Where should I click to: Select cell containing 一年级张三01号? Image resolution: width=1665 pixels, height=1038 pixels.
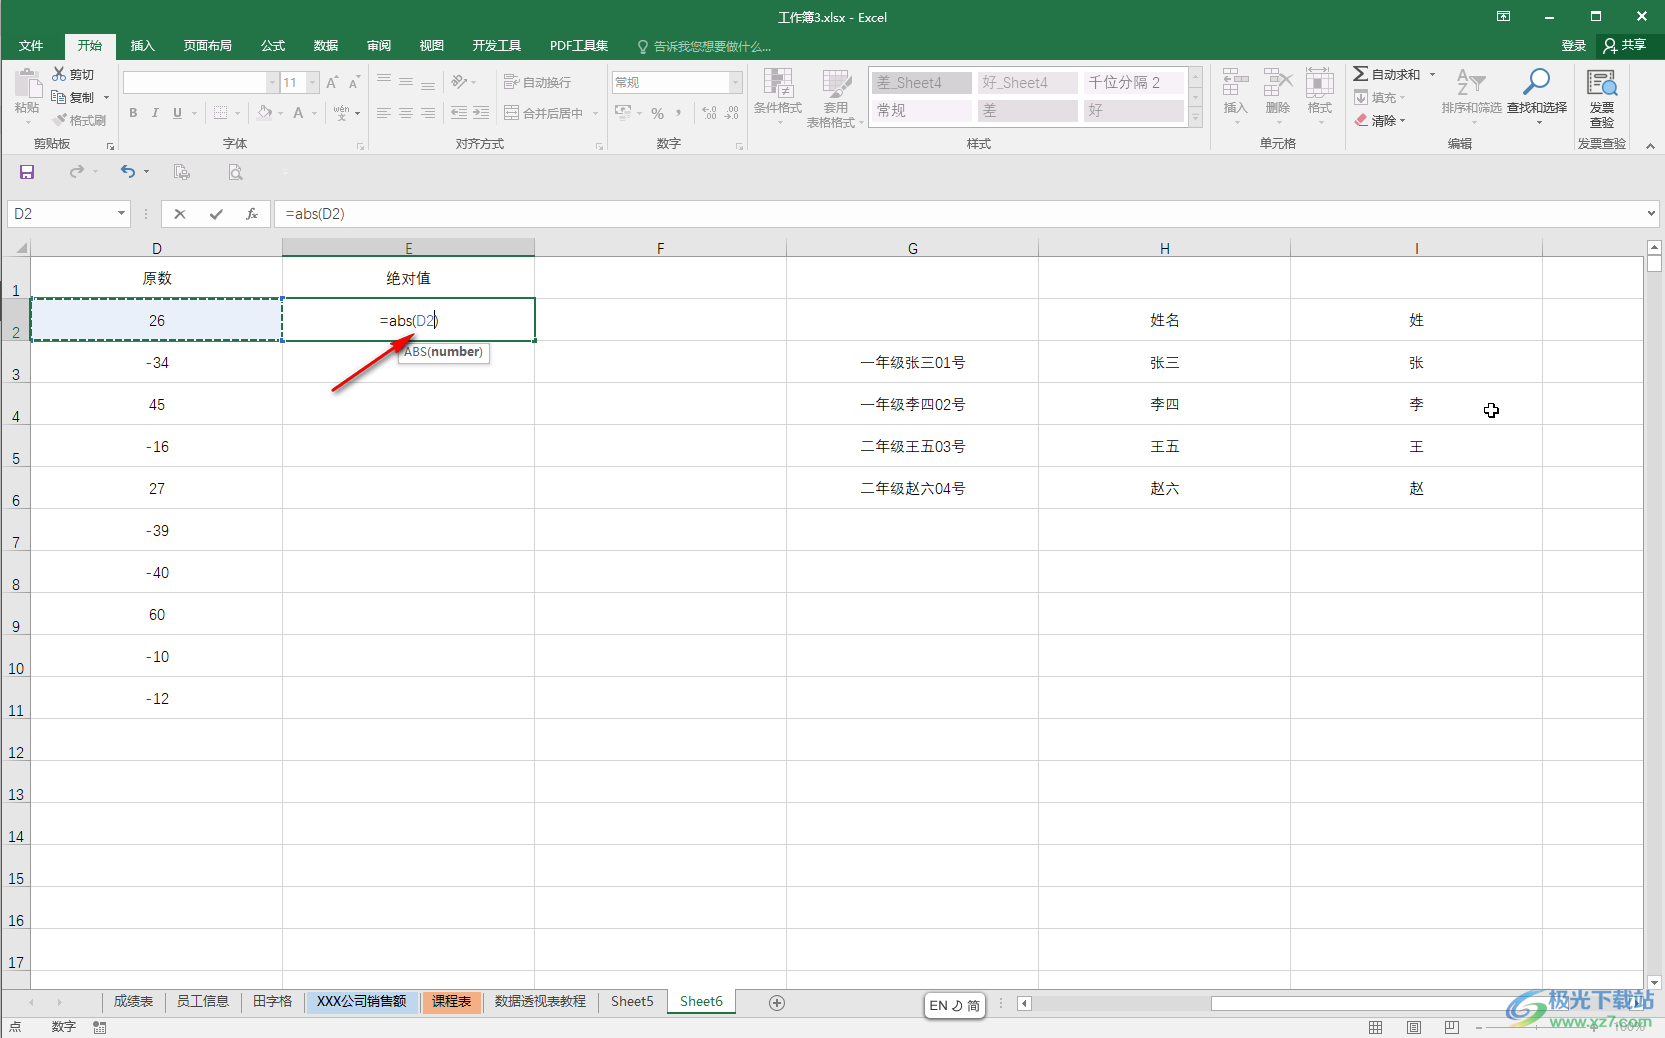pyautogui.click(x=913, y=362)
